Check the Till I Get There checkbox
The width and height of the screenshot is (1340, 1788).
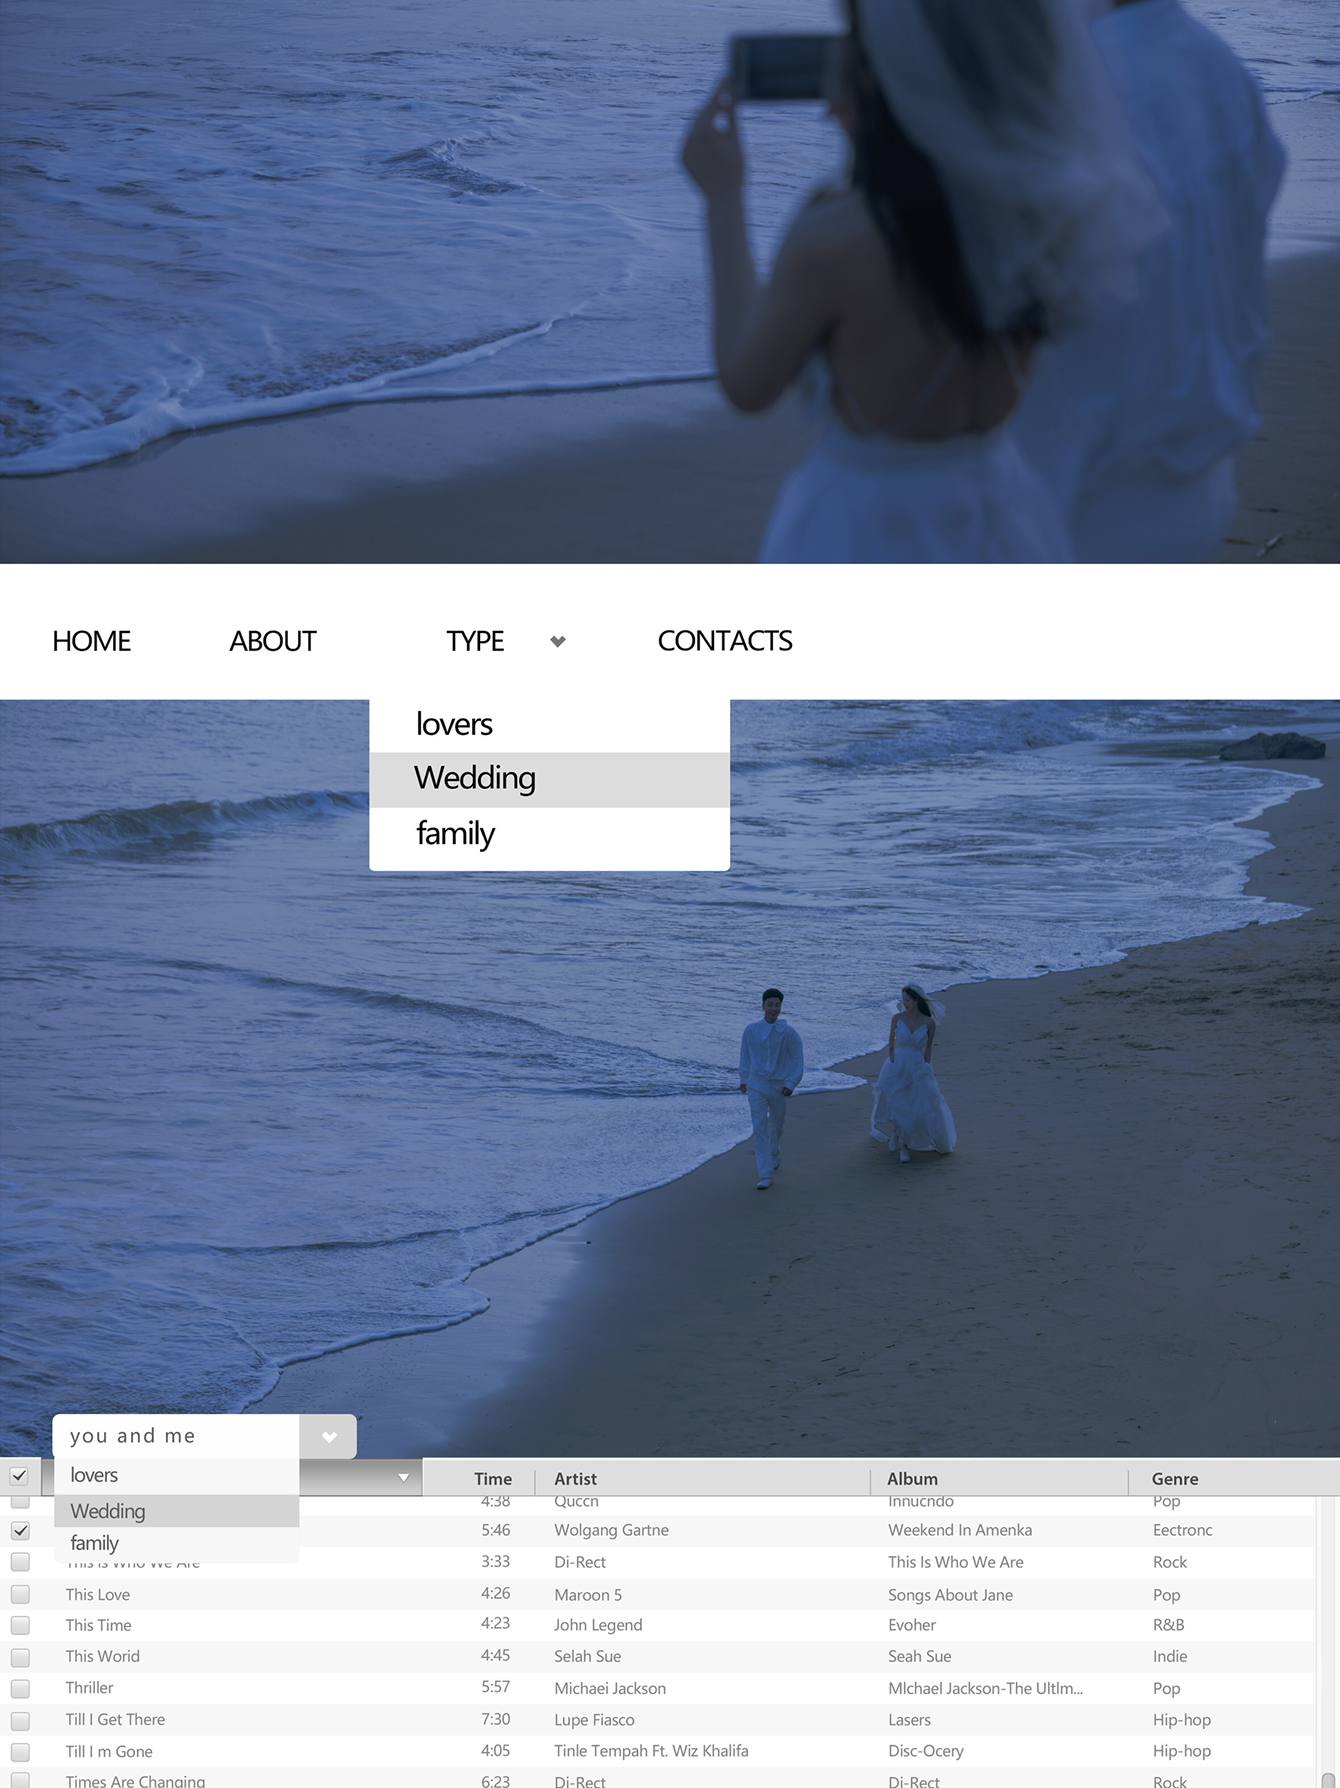click(x=20, y=1721)
